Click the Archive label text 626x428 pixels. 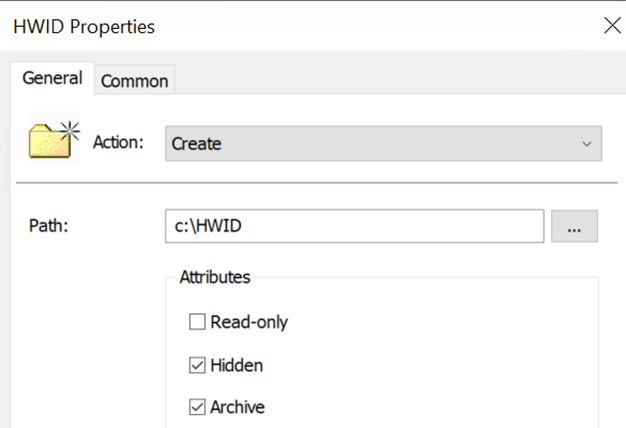pos(237,407)
